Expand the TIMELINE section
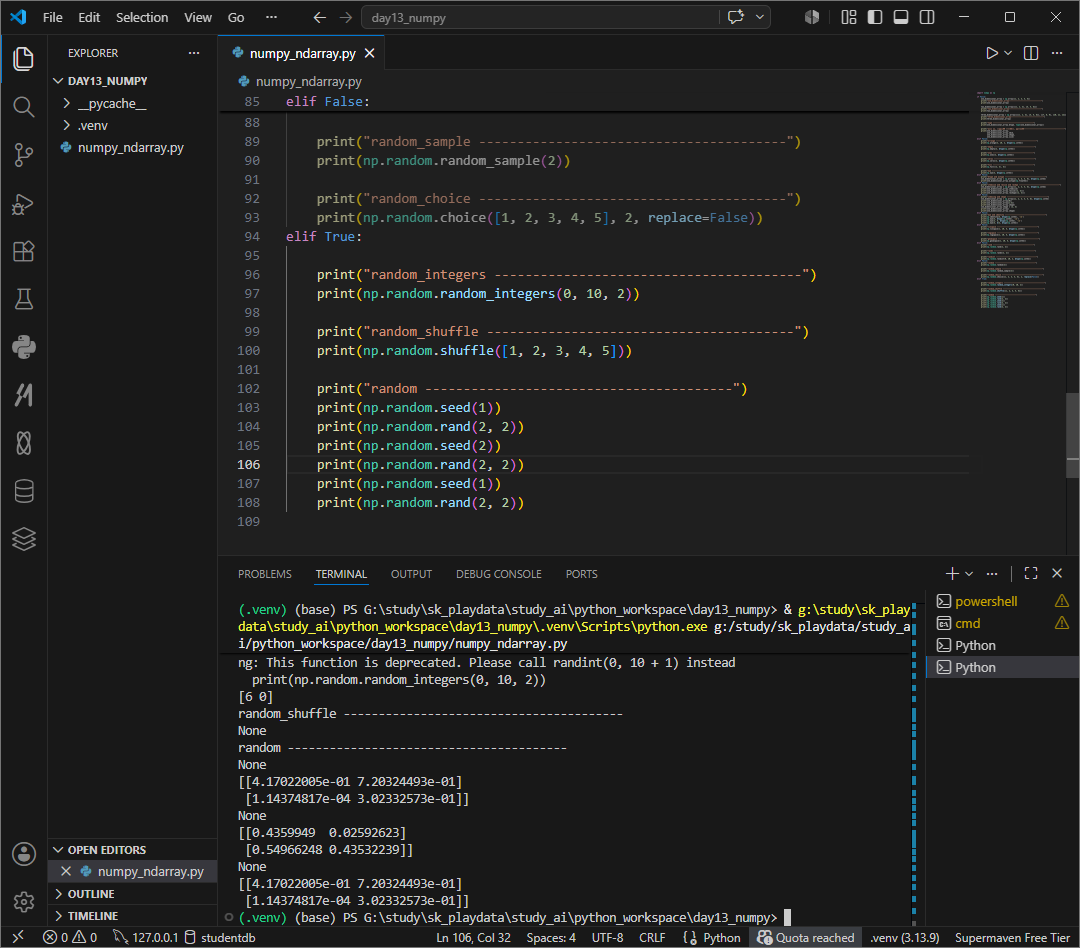 point(133,916)
